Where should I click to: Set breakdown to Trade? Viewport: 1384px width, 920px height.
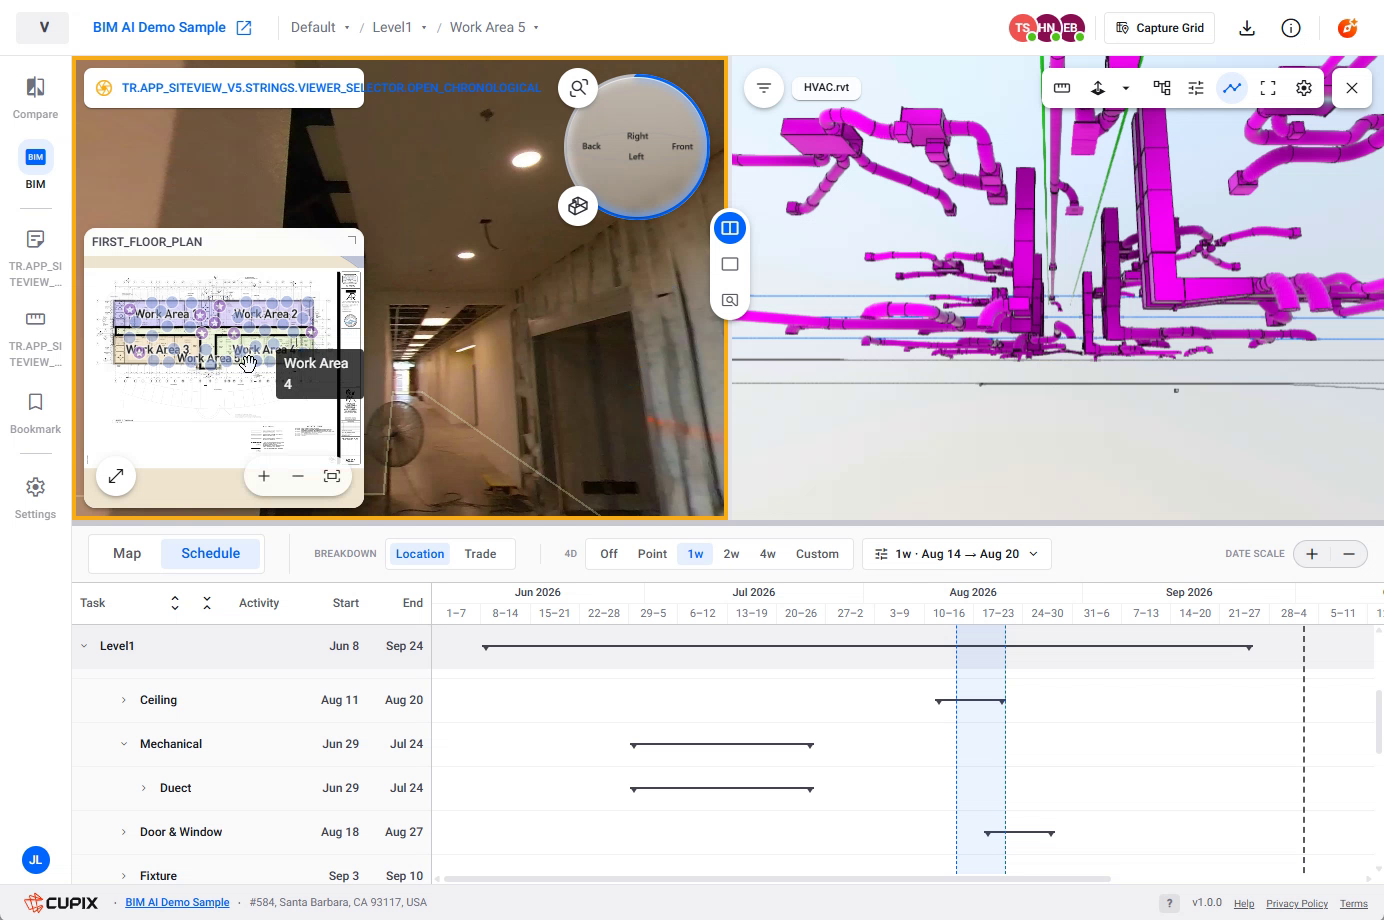(x=480, y=554)
